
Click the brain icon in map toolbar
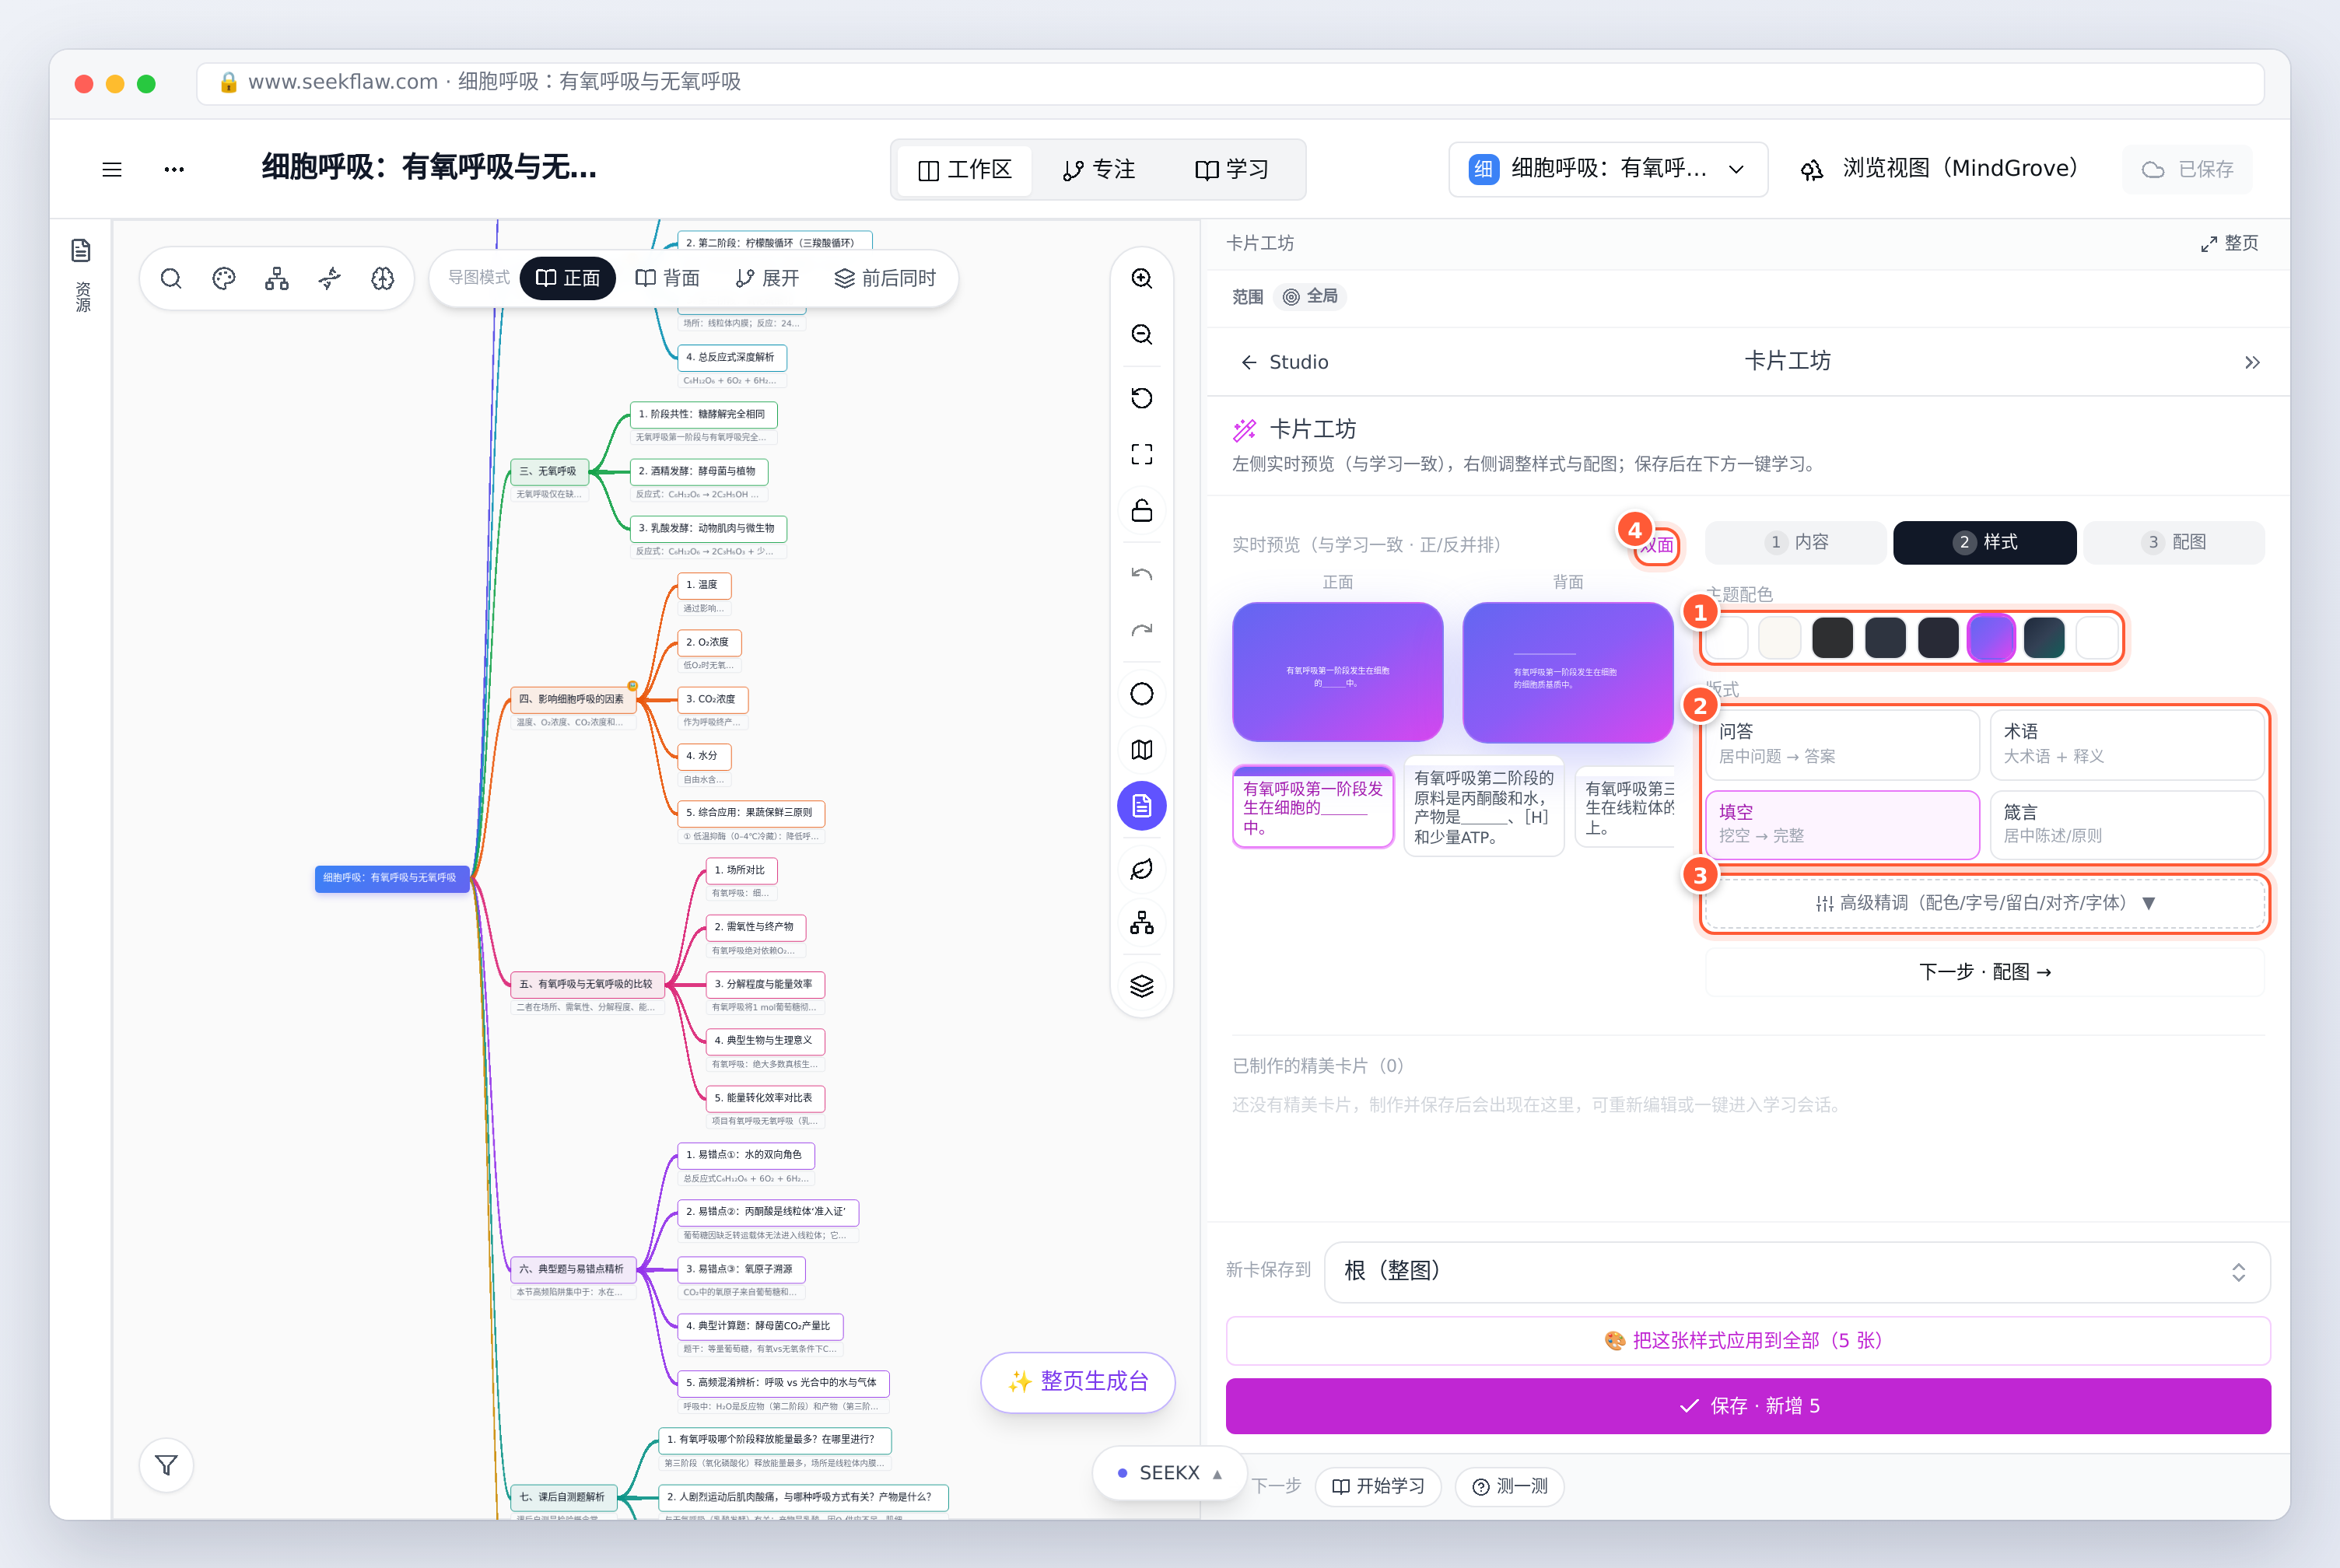pos(383,278)
